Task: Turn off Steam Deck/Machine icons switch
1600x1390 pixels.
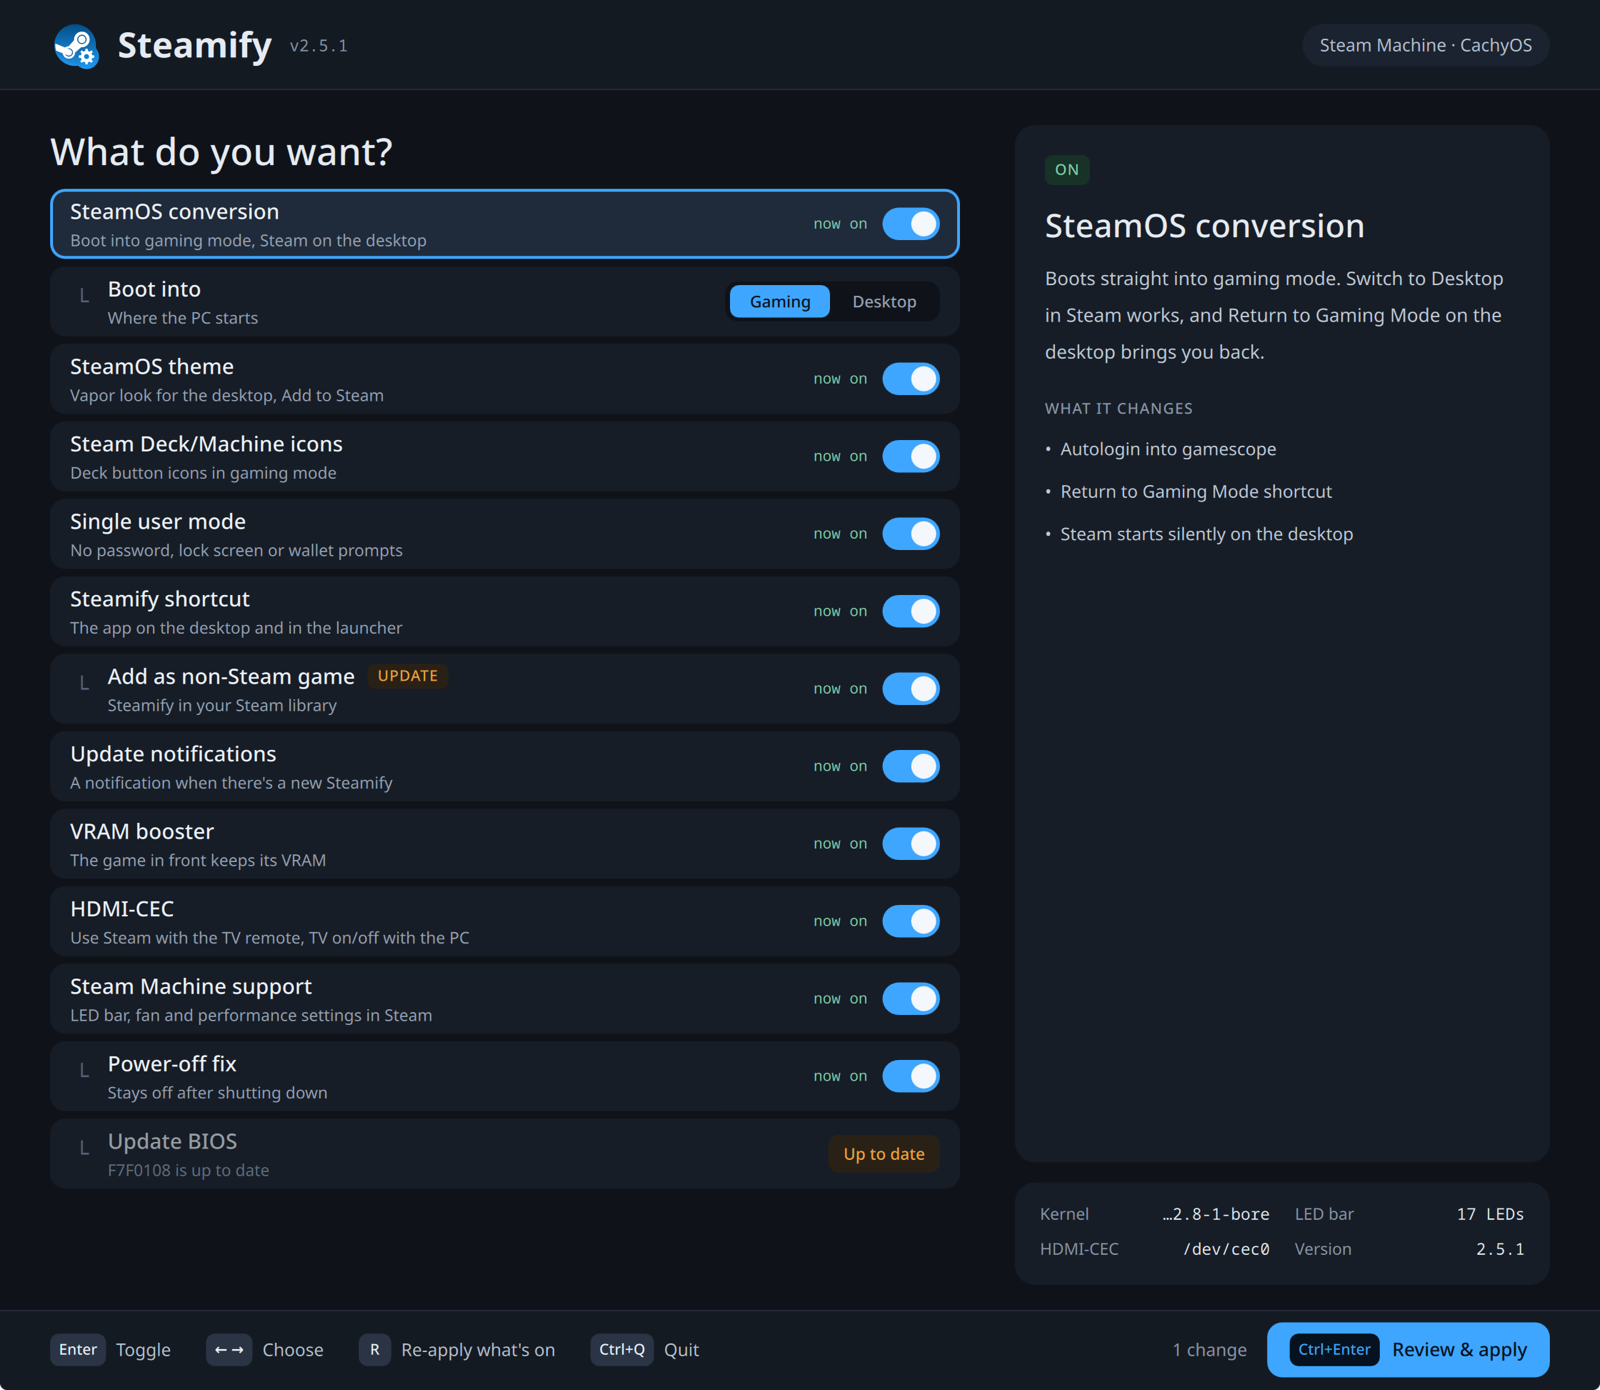Action: point(911,456)
